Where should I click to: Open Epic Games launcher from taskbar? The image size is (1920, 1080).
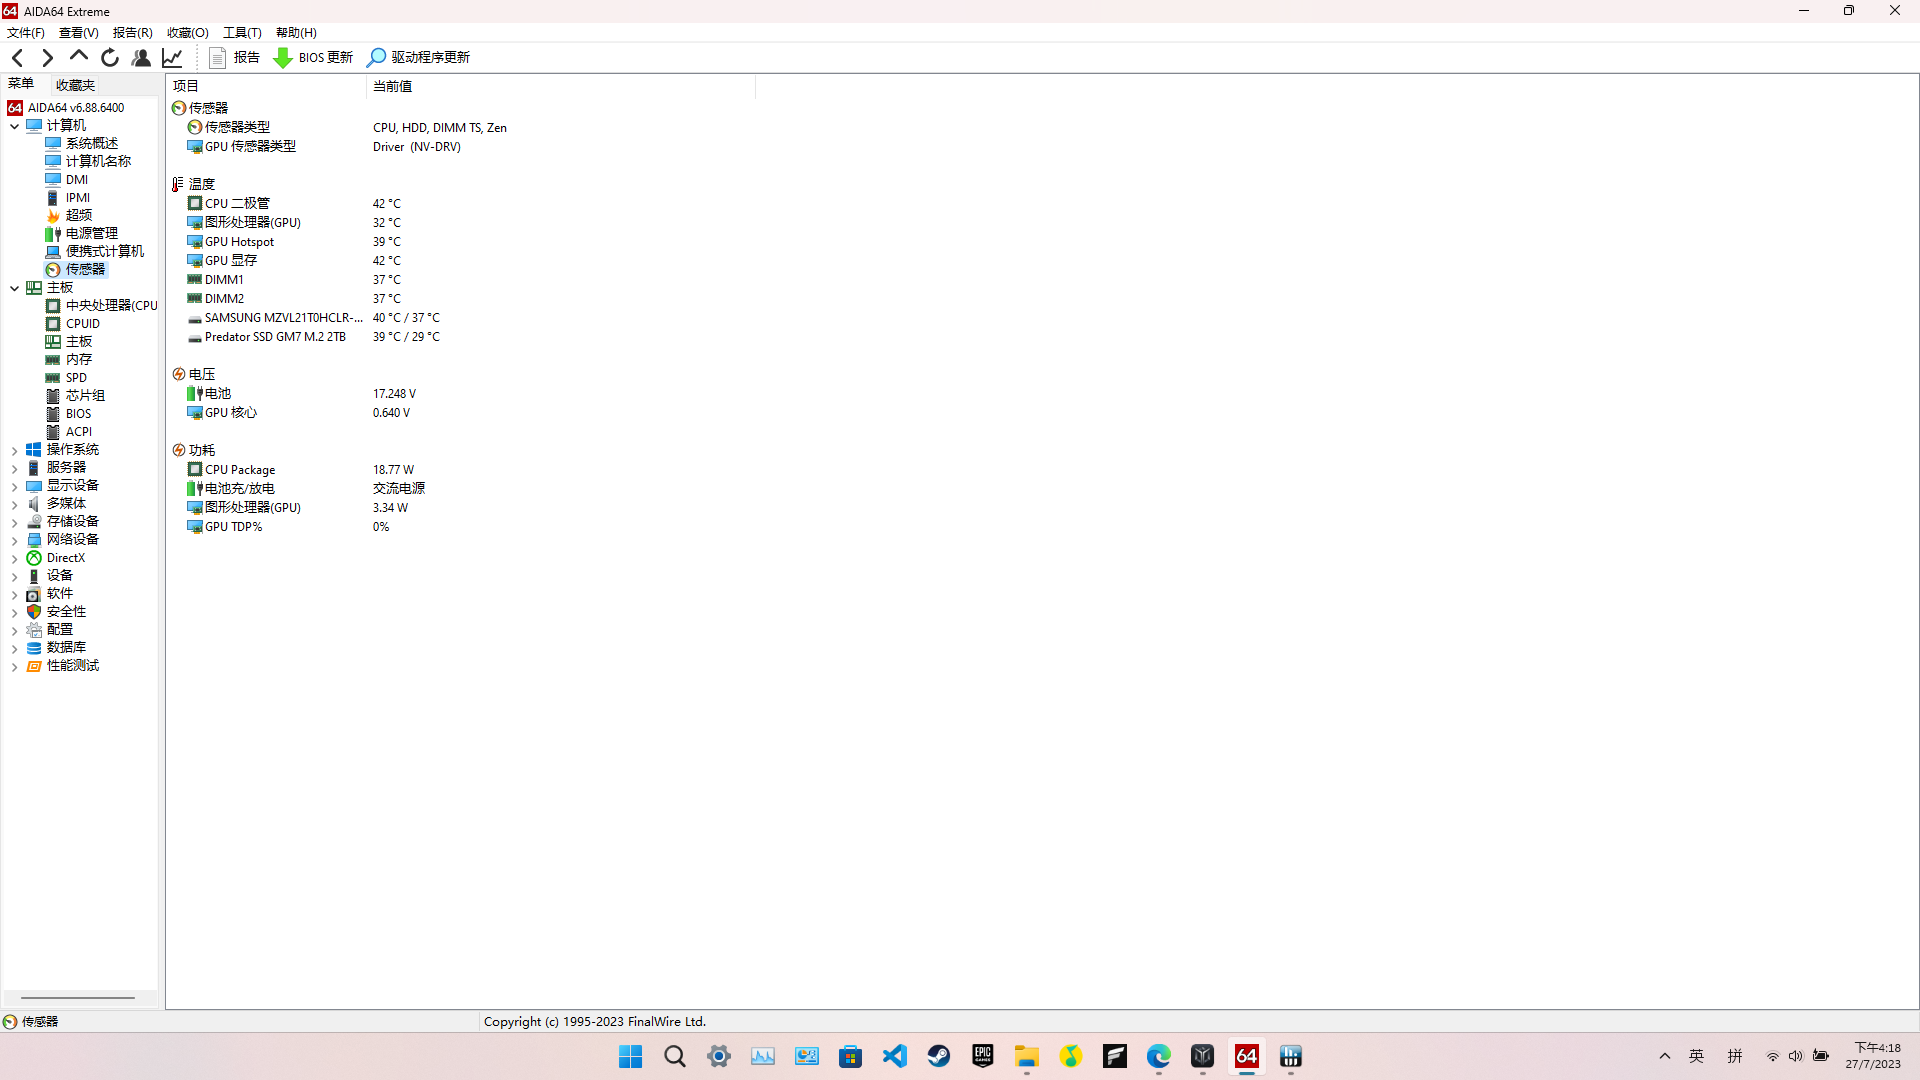tap(982, 1057)
